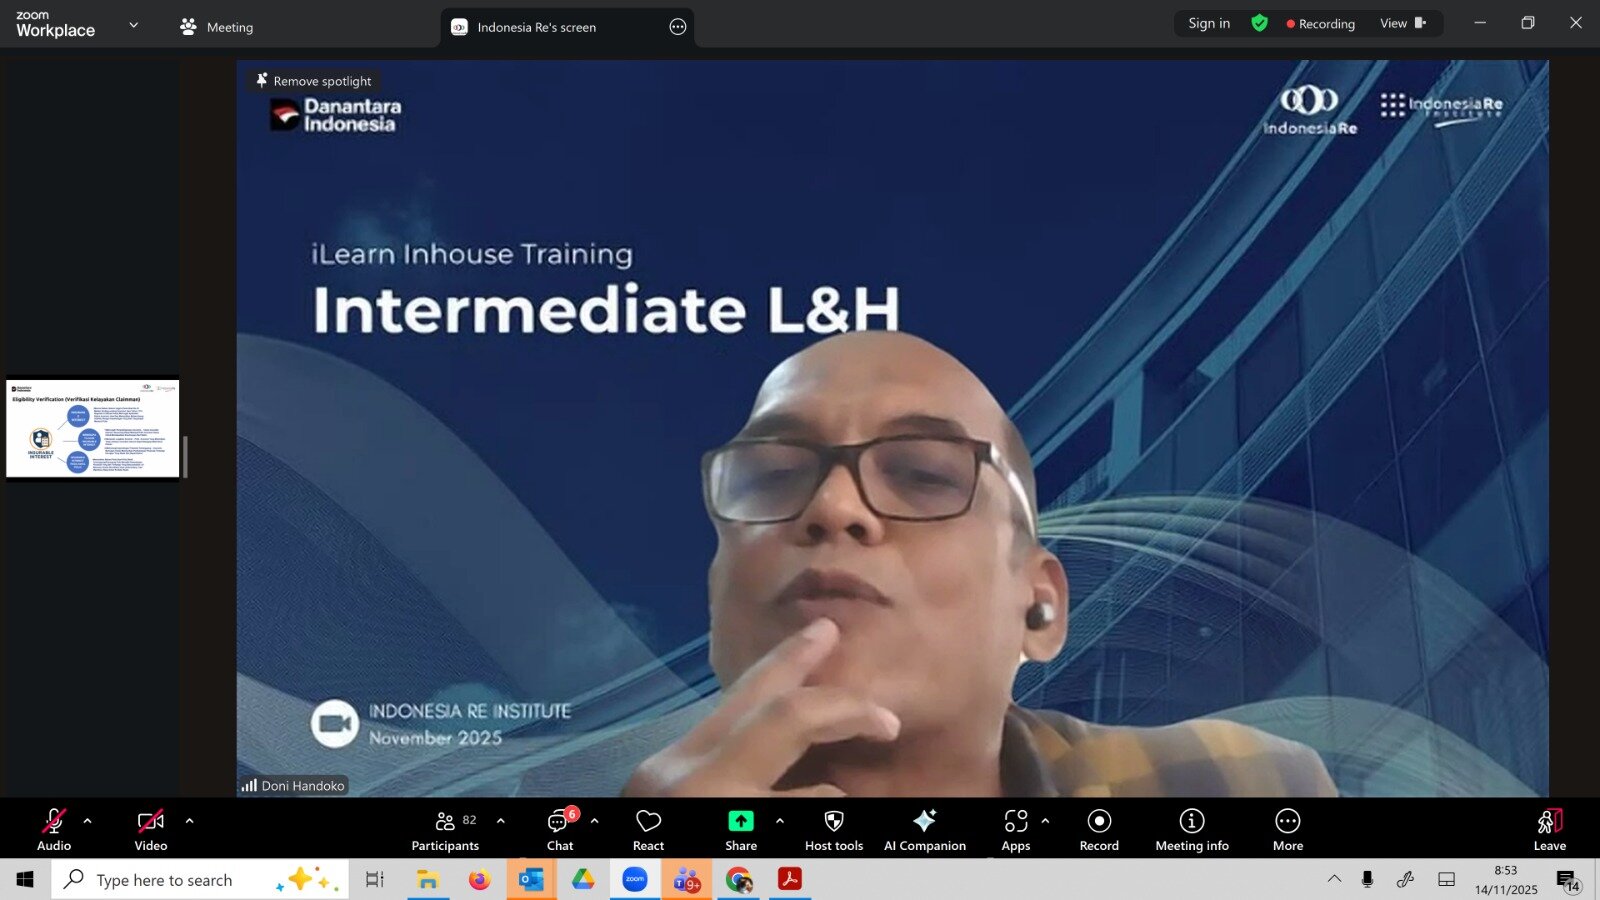Switch to the Meeting tab
The height and width of the screenshot is (900, 1600).
point(217,27)
